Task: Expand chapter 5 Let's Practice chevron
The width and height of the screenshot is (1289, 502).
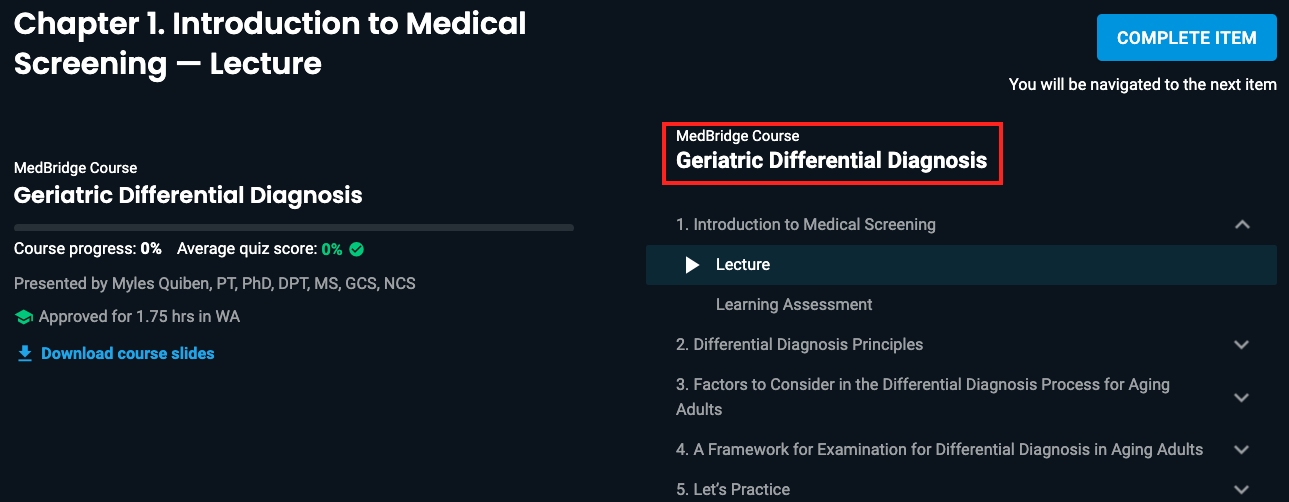Action: click(1242, 489)
